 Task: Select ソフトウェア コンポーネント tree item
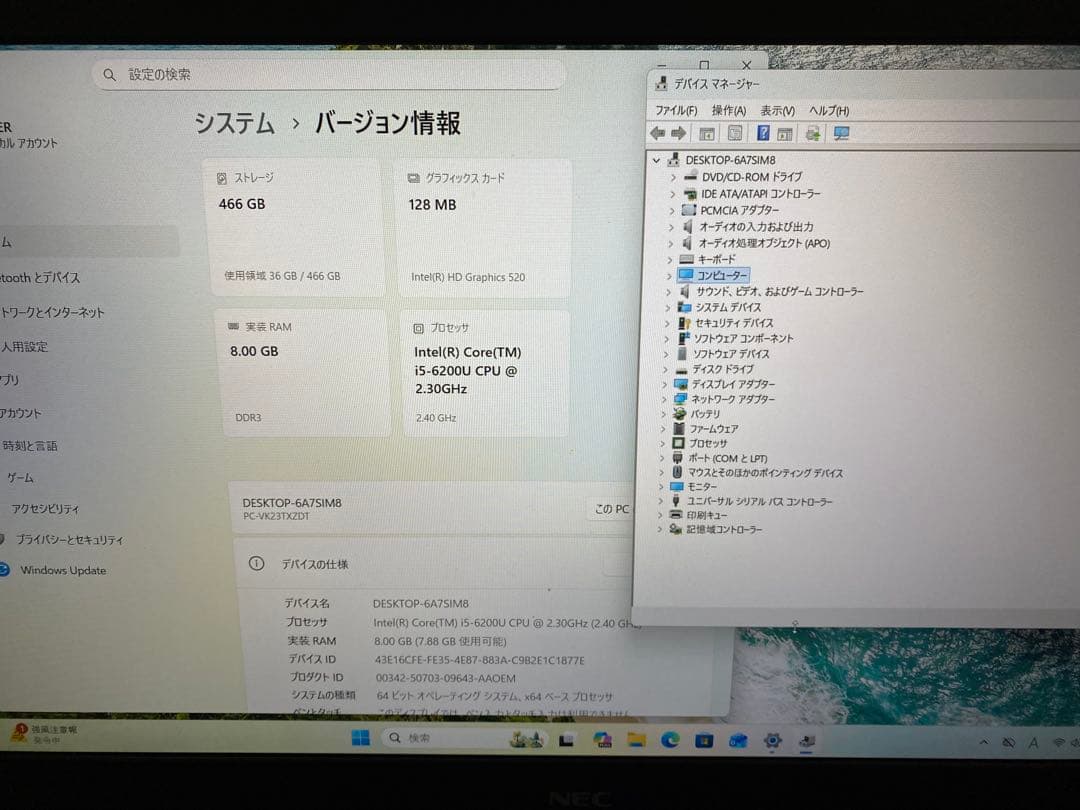tap(744, 339)
